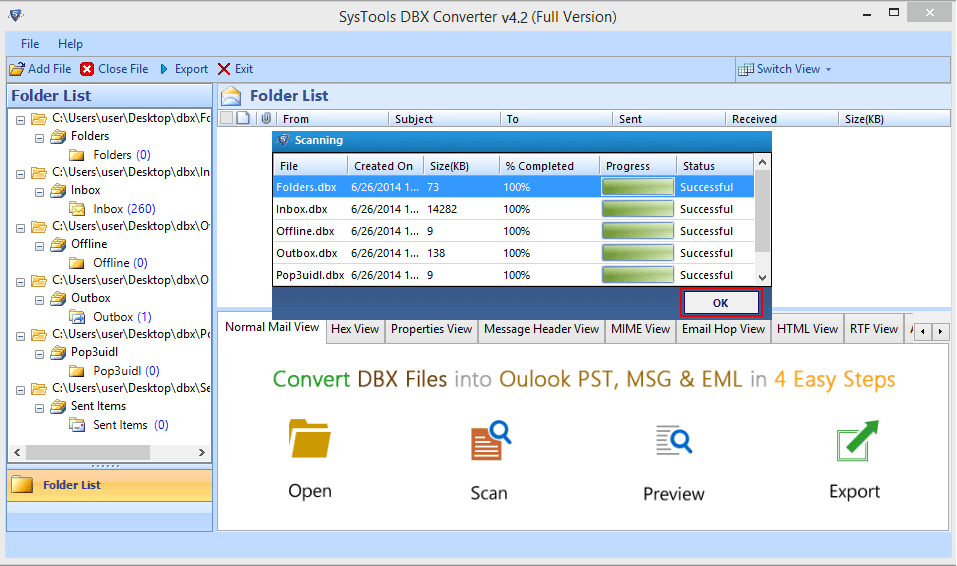Click the SysTools app logo in the title bar
The width and height of the screenshot is (957, 566).
coord(16,15)
